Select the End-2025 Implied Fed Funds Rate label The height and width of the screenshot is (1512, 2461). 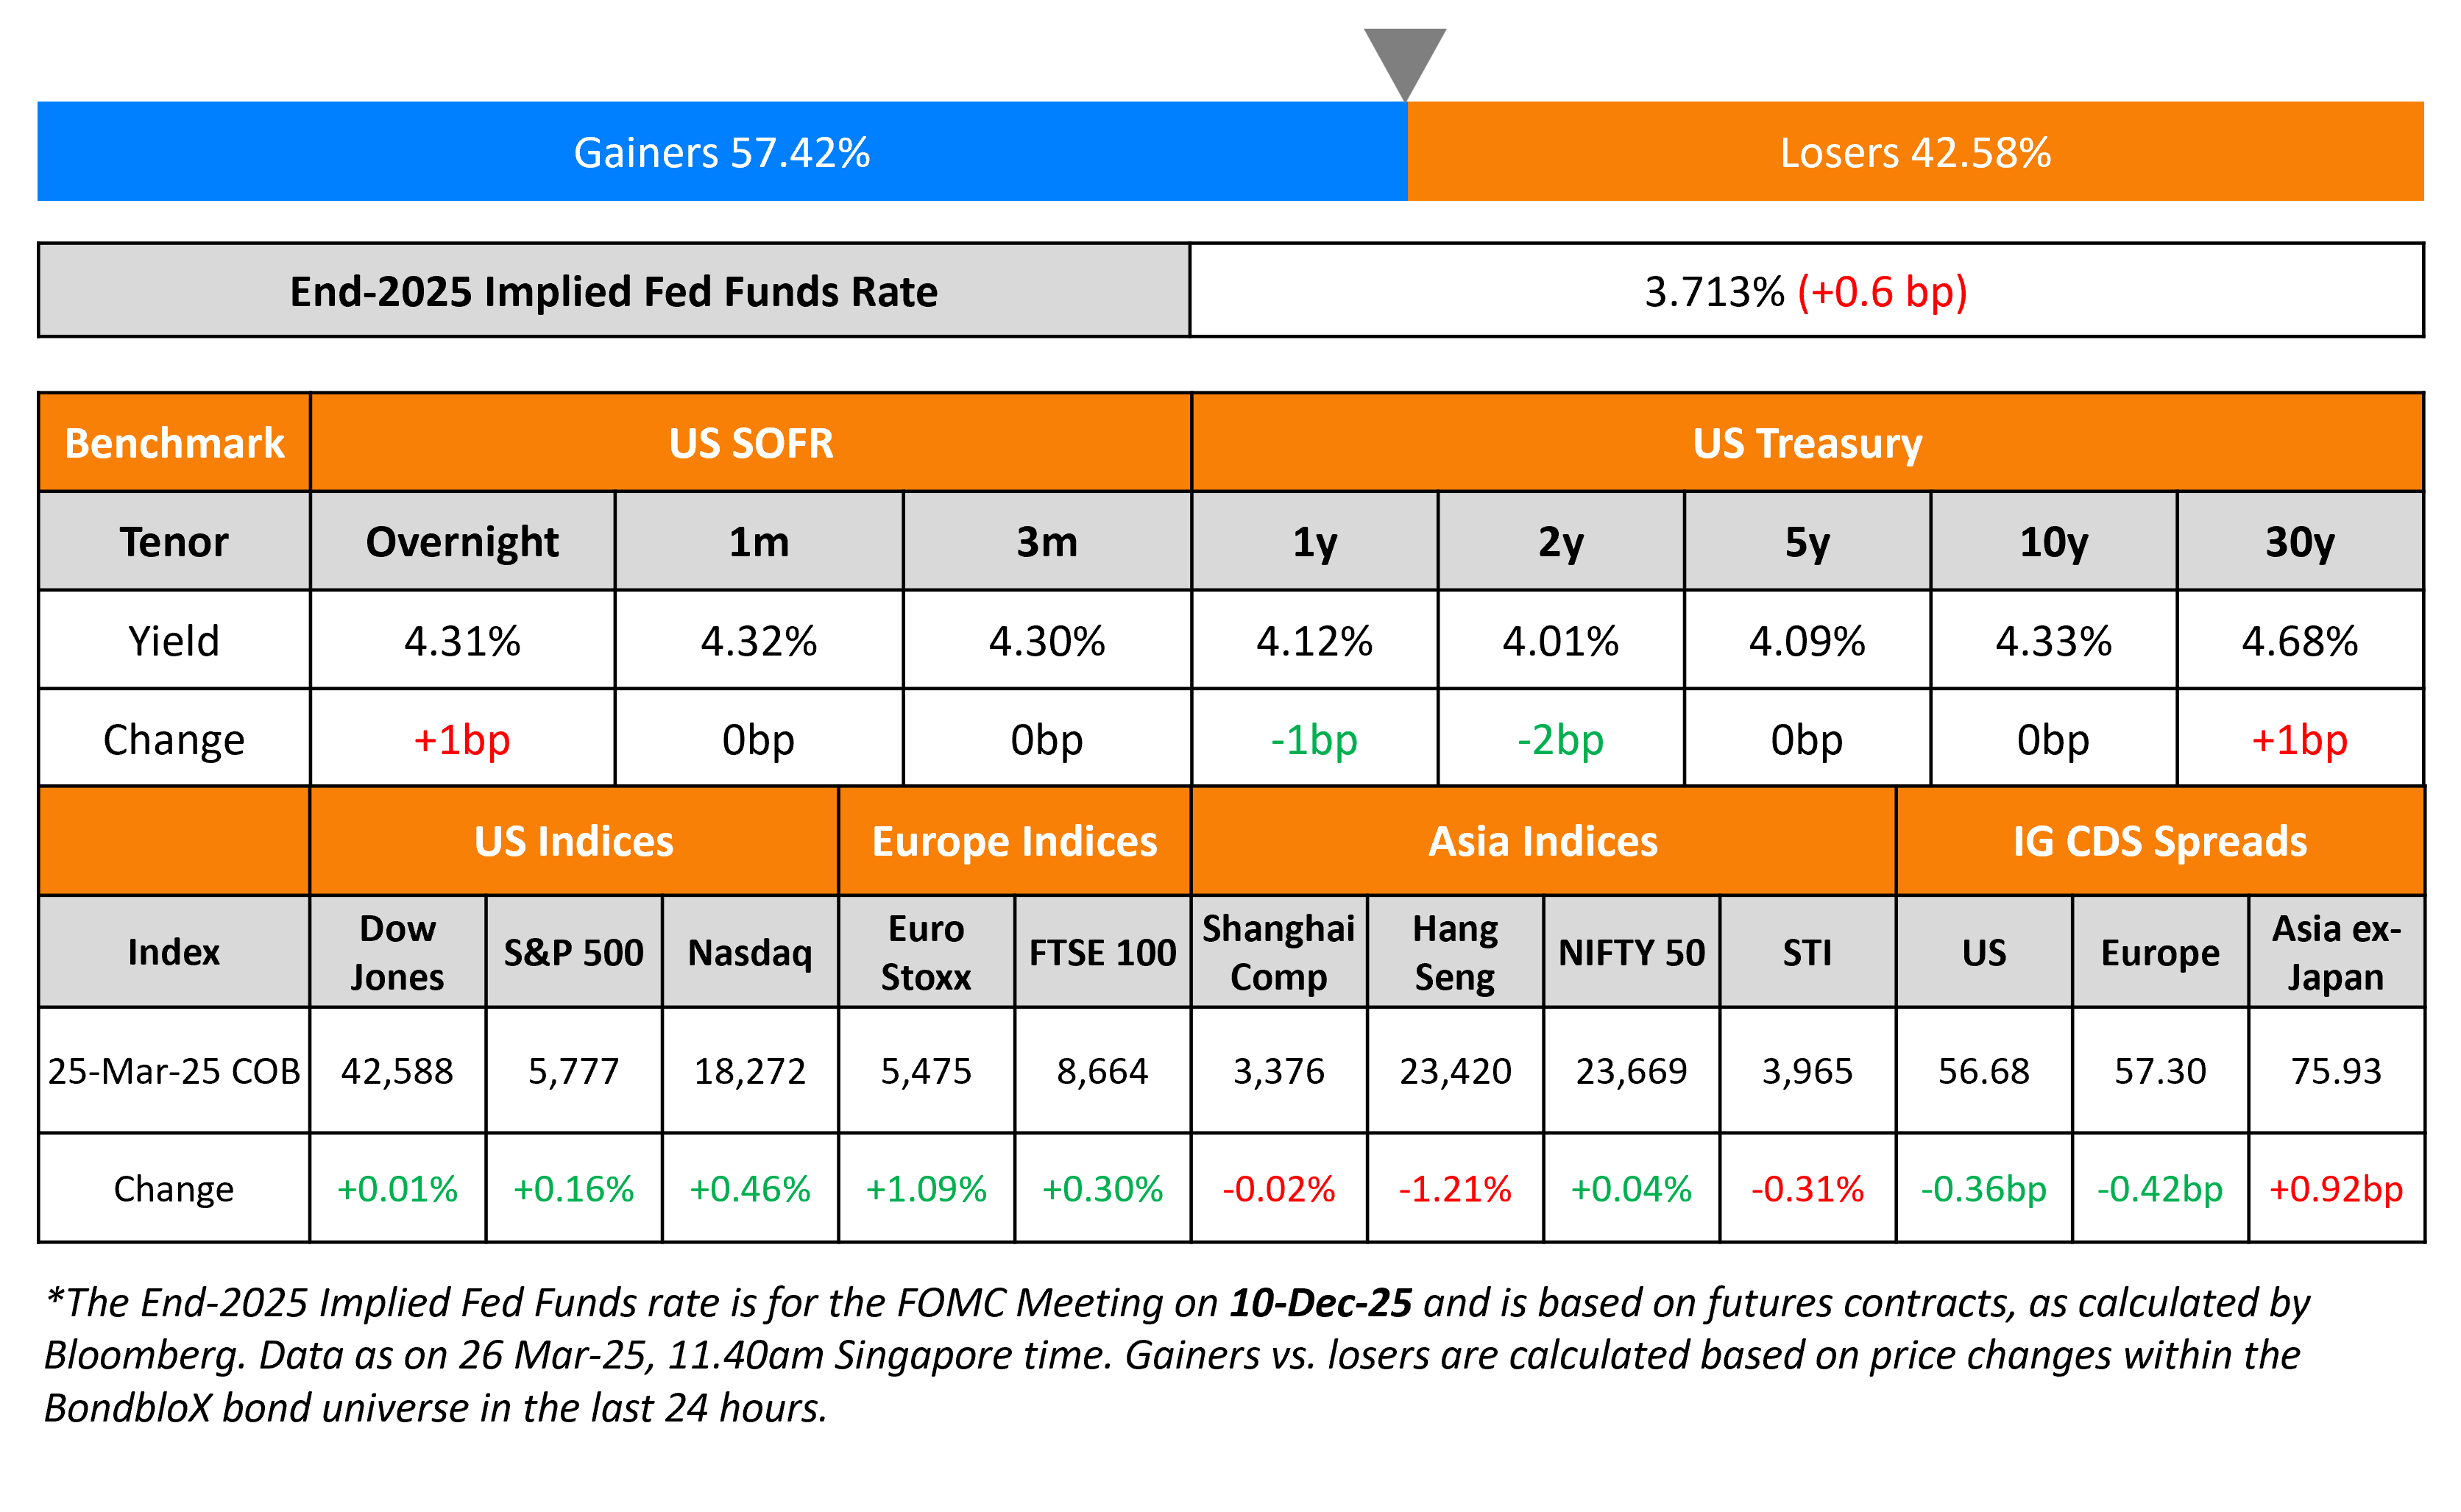click(x=613, y=291)
